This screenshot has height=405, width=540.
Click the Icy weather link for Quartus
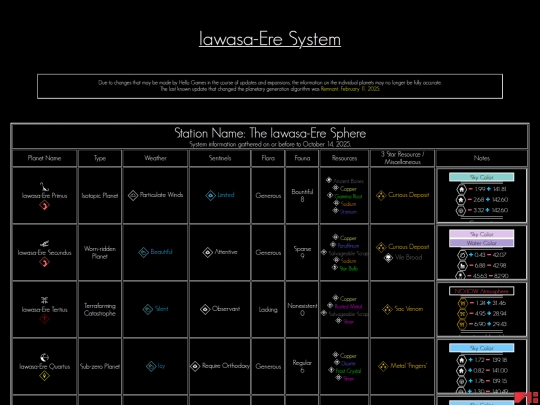[x=161, y=366]
